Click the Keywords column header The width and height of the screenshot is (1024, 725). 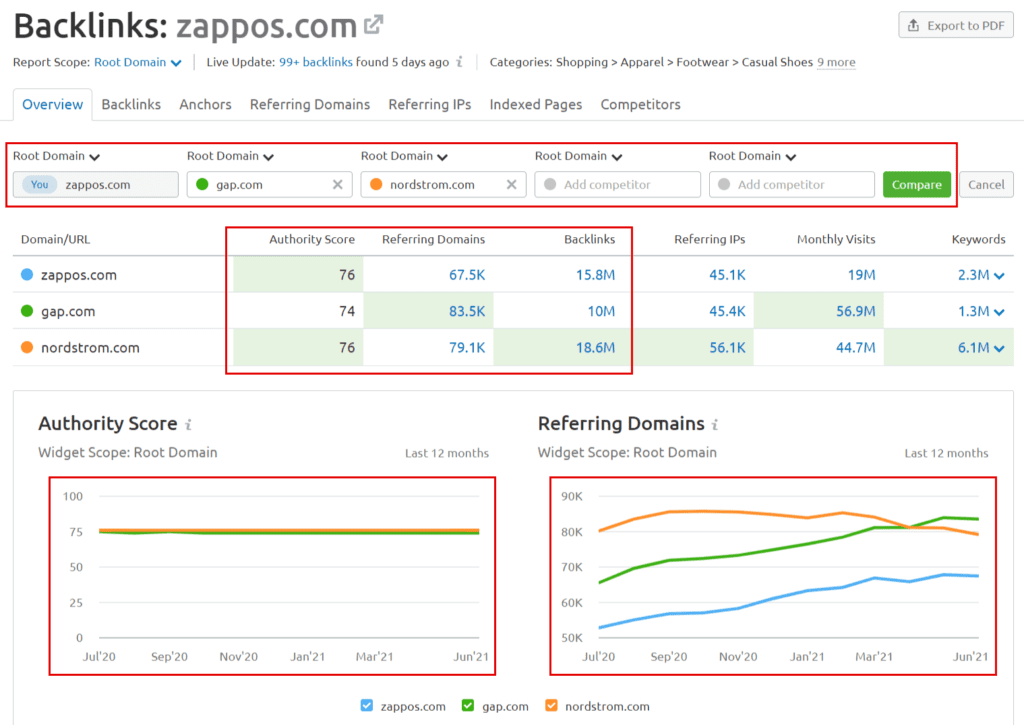coord(978,239)
